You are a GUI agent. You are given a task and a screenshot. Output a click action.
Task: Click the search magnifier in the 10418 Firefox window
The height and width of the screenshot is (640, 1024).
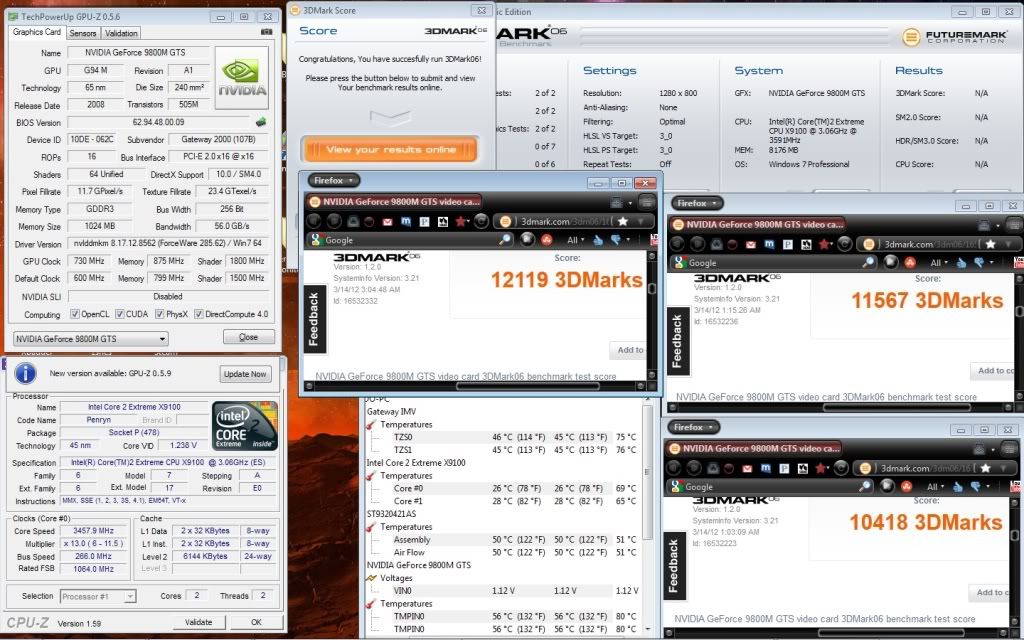[865, 487]
